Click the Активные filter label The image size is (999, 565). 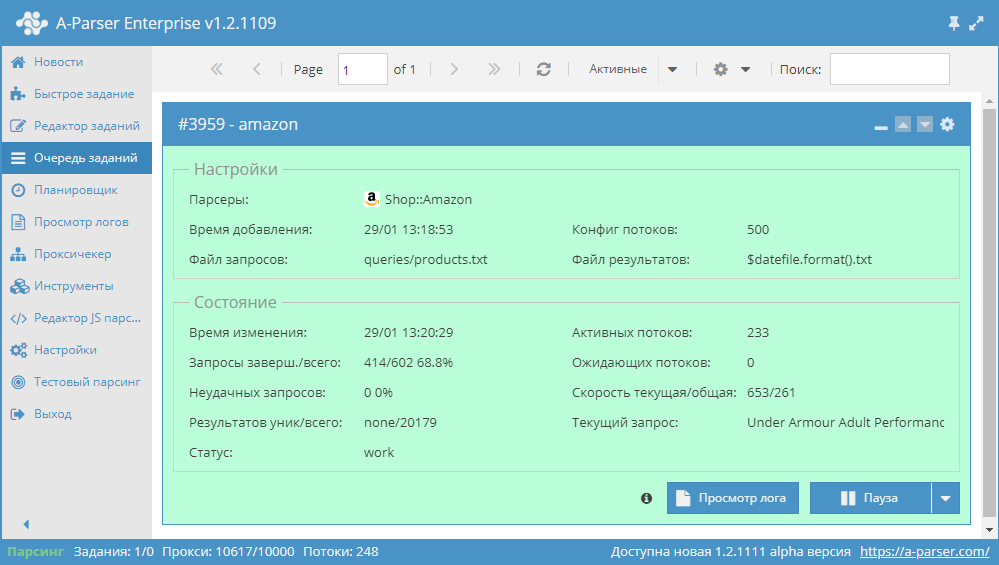[618, 69]
